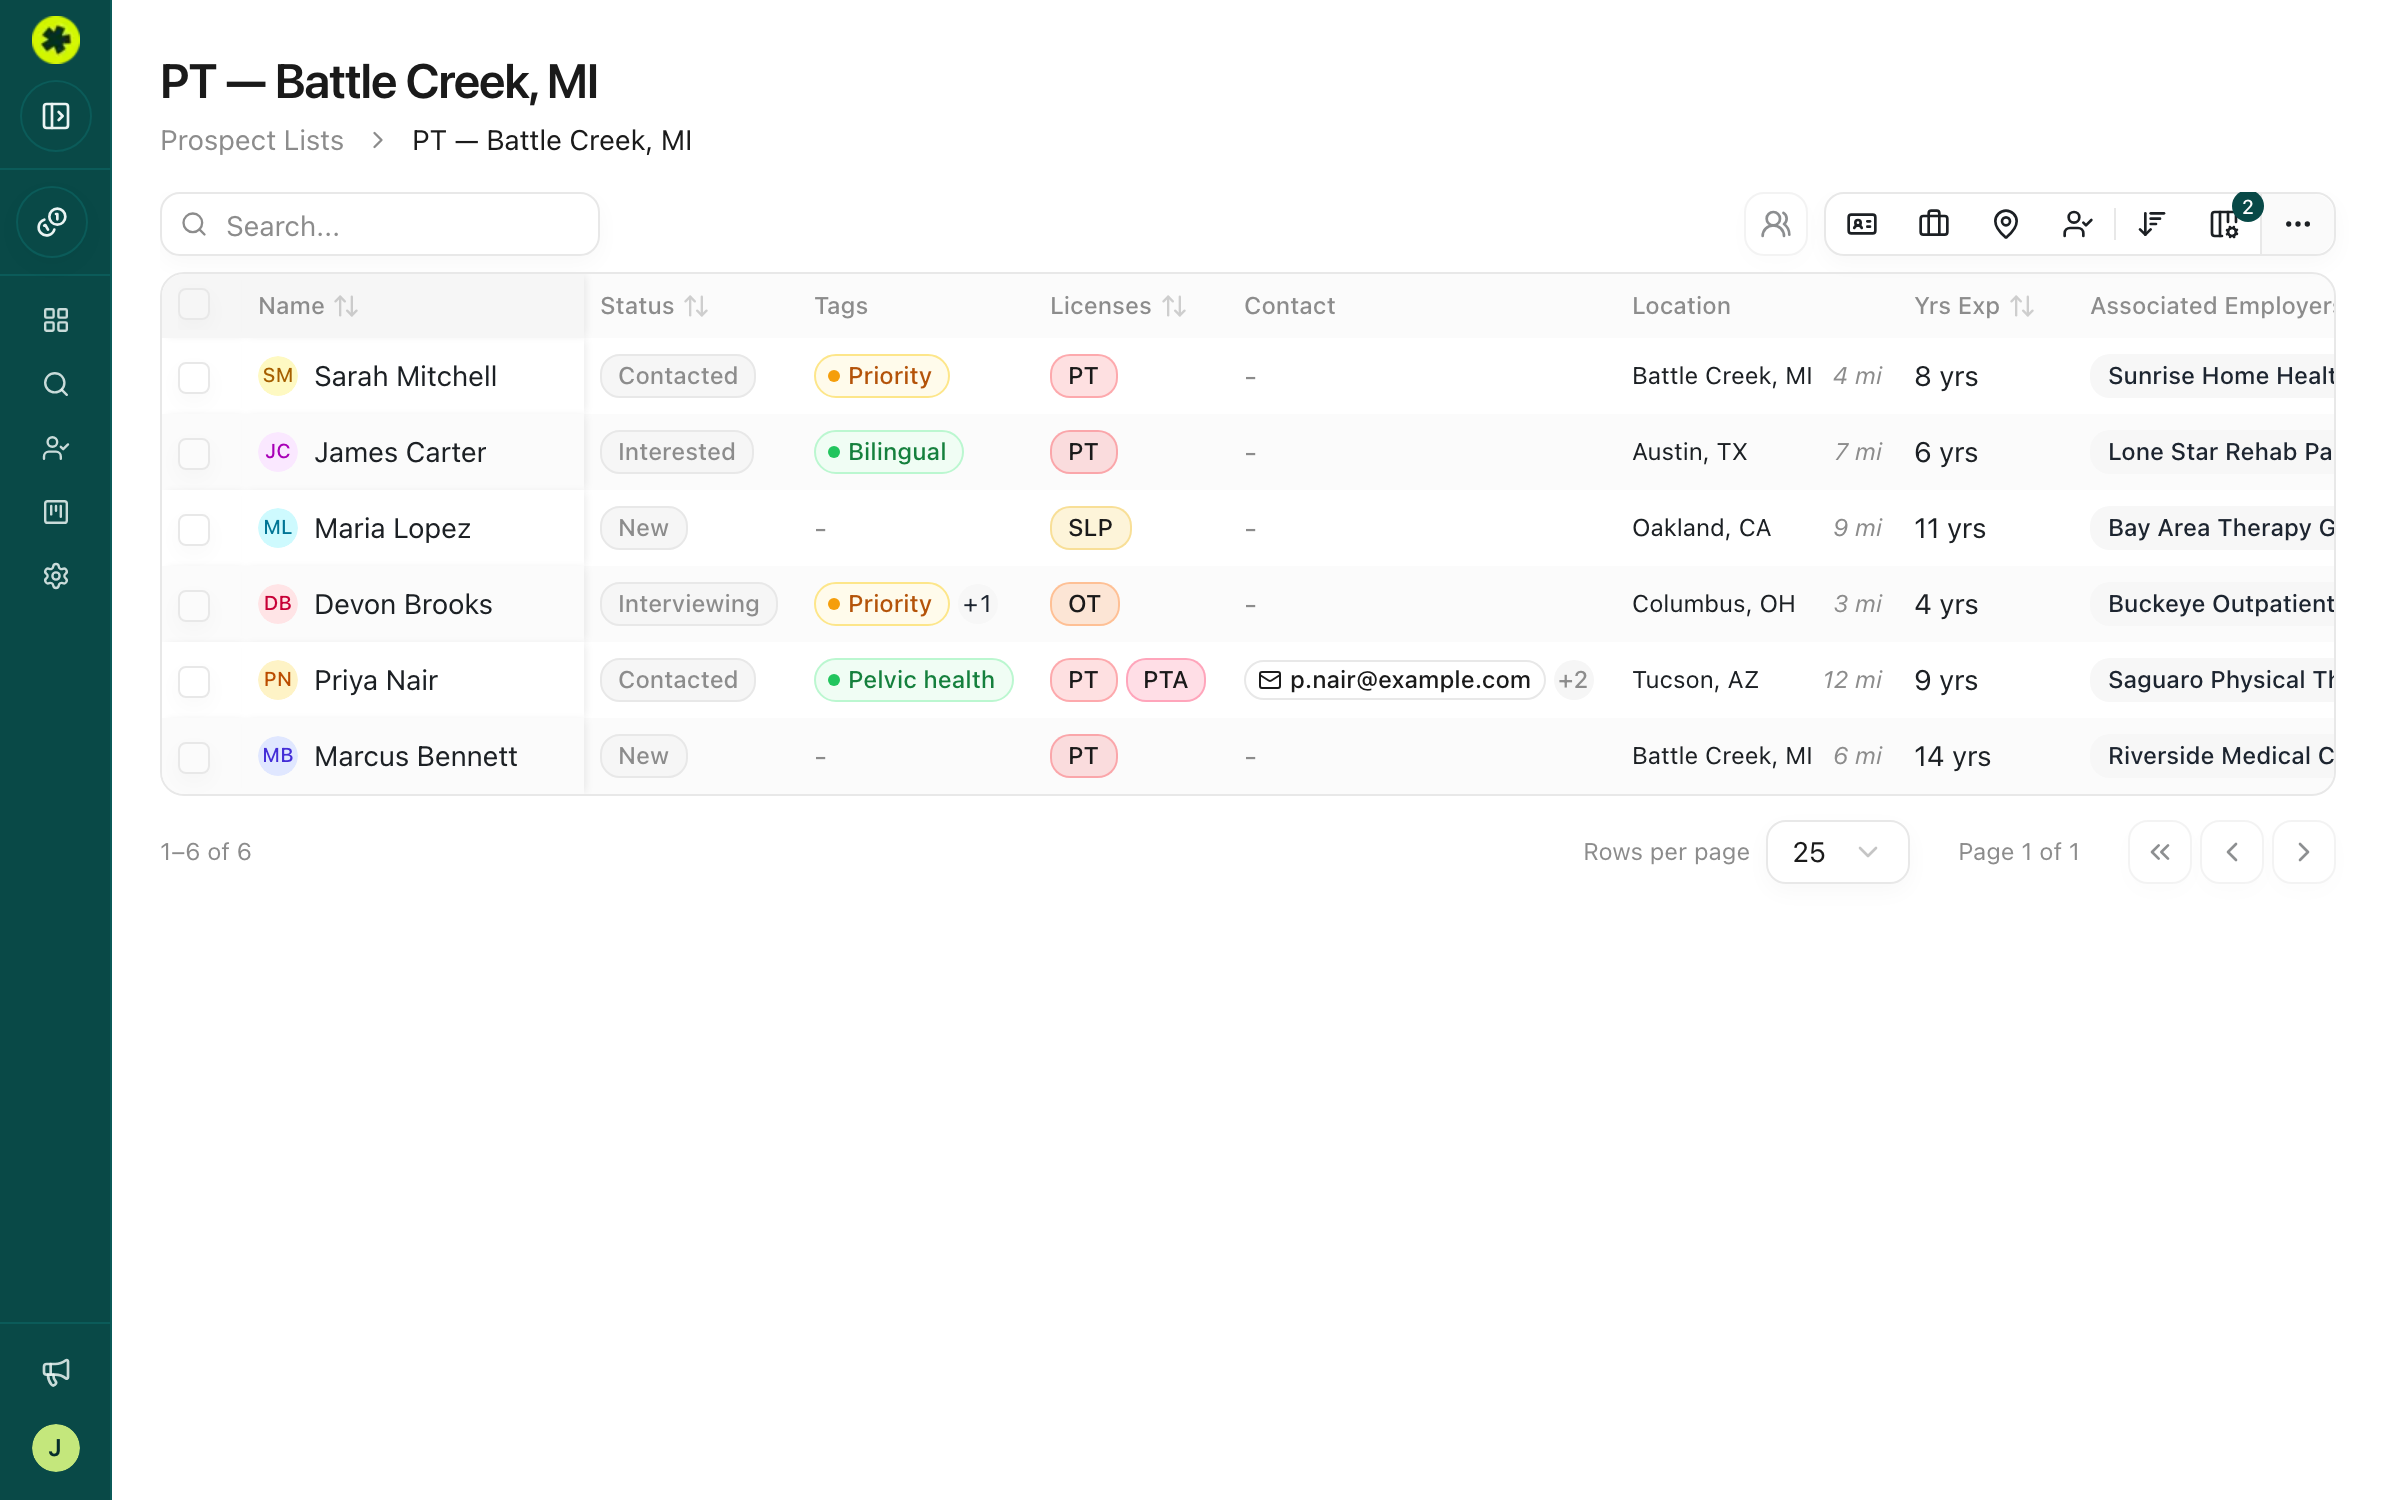Open the megaphone announcements icon
2400x1500 pixels.
pos(56,1372)
